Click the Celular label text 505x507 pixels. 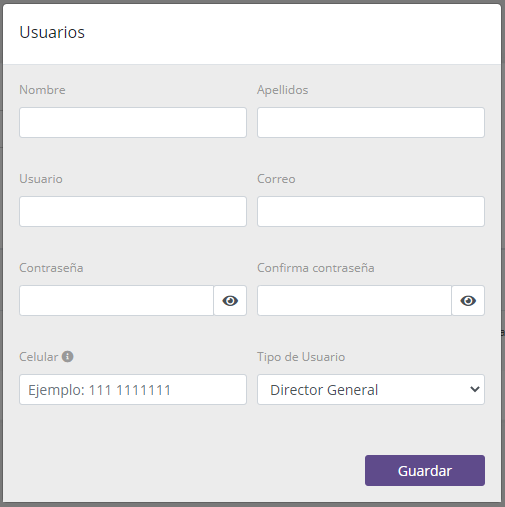[x=39, y=357]
